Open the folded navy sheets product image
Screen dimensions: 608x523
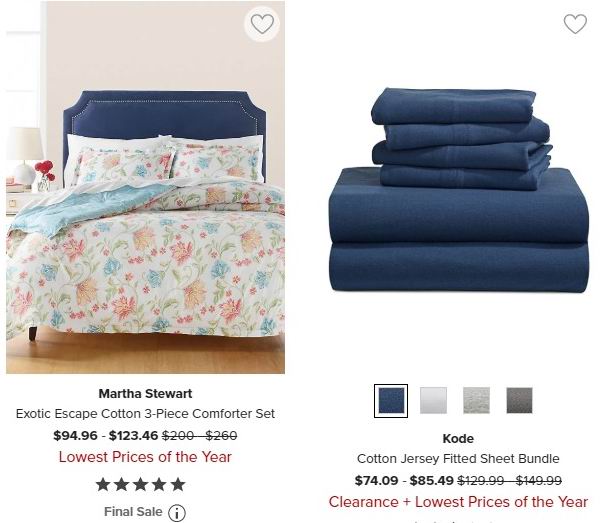pyautogui.click(x=458, y=190)
